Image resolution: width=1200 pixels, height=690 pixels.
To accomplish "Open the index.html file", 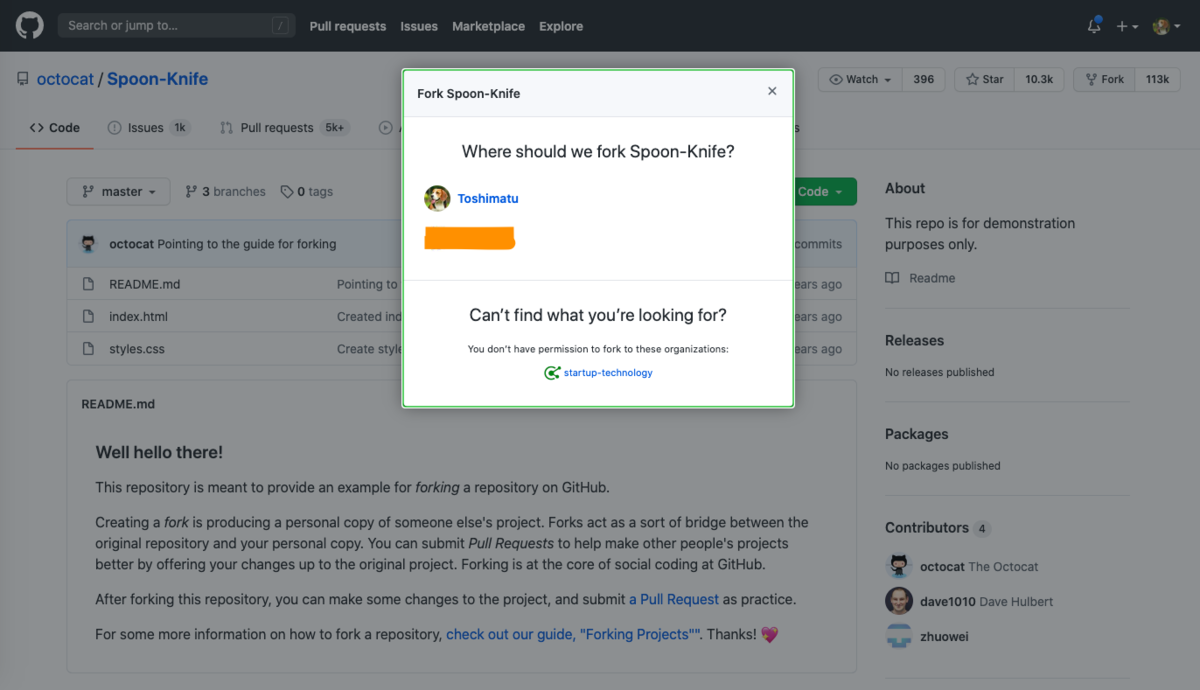I will click(138, 317).
